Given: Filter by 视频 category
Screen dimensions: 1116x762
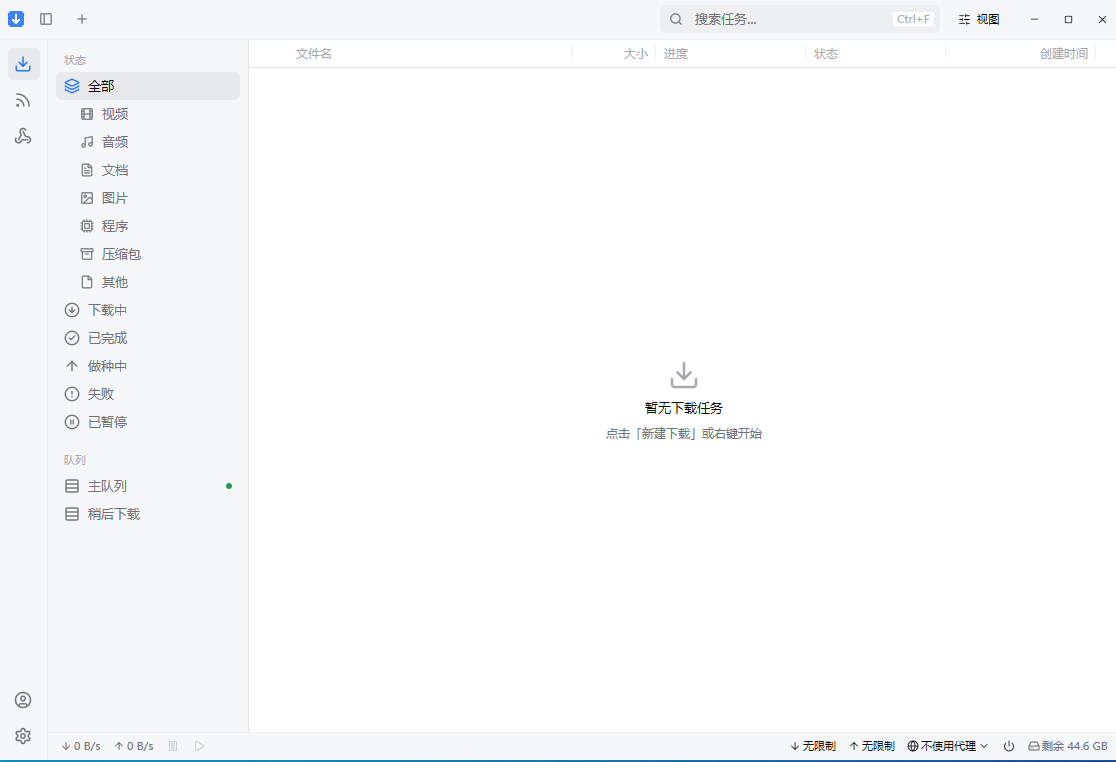Looking at the screenshot, I should 148,114.
